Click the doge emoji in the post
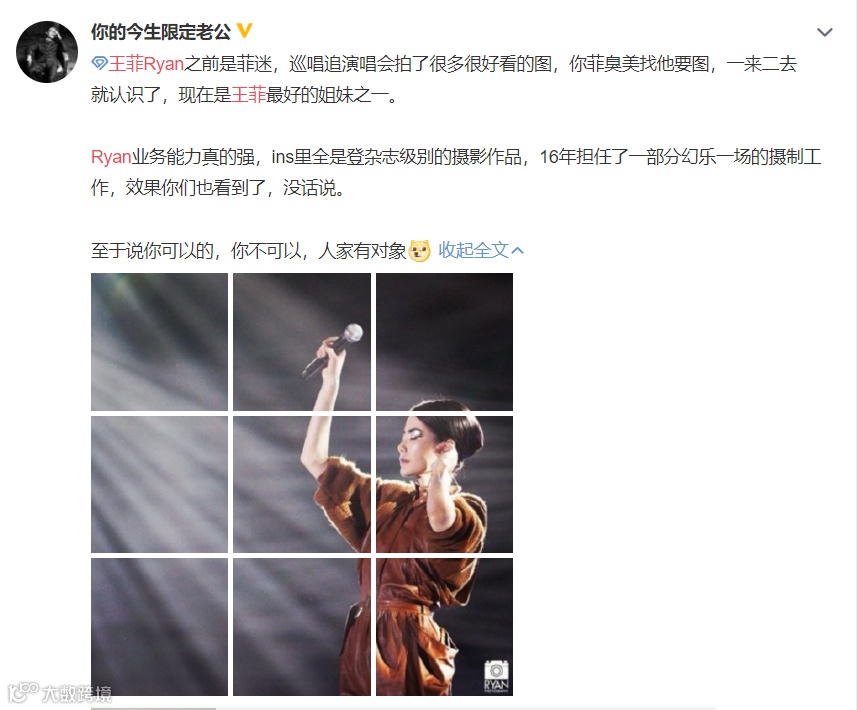The image size is (857, 710). [x=420, y=251]
